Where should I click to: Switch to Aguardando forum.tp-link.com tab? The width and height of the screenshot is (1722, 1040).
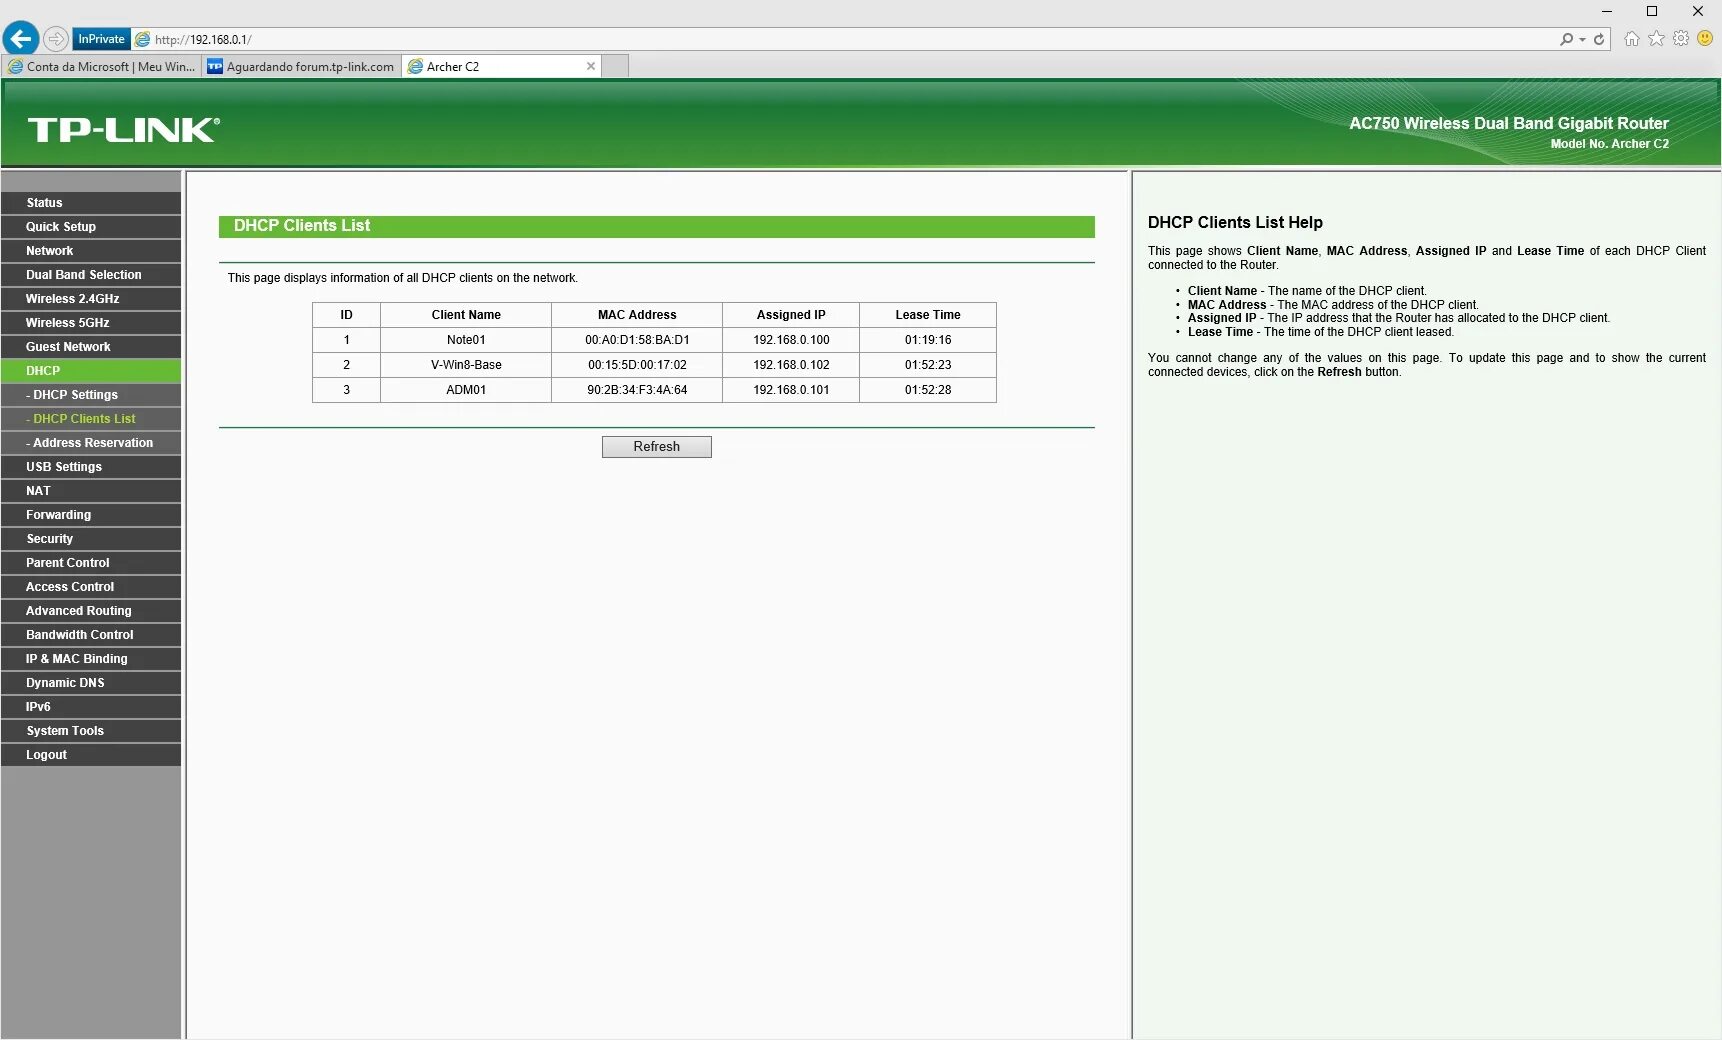pyautogui.click(x=301, y=66)
